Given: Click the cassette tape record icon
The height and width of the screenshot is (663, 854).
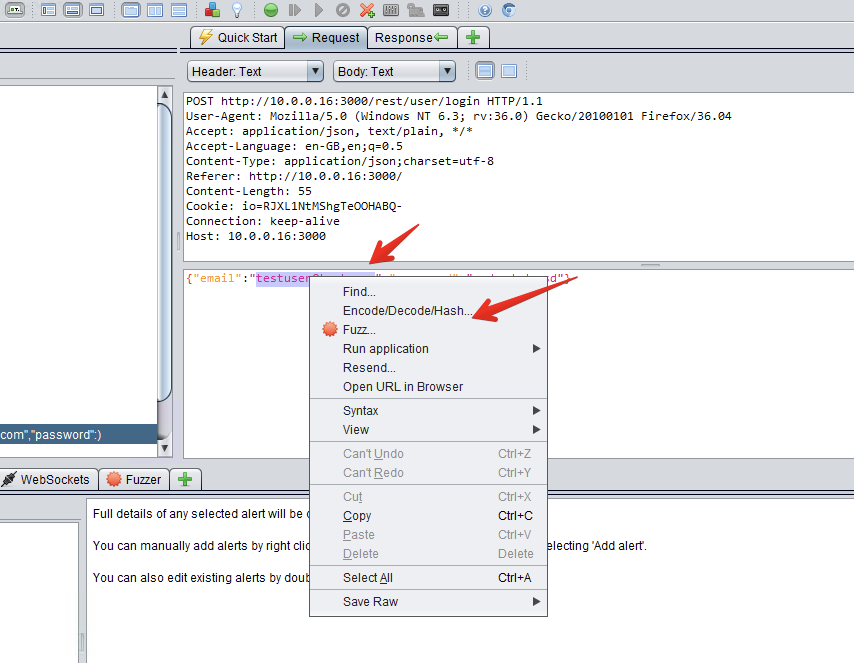Looking at the screenshot, I should click(441, 10).
